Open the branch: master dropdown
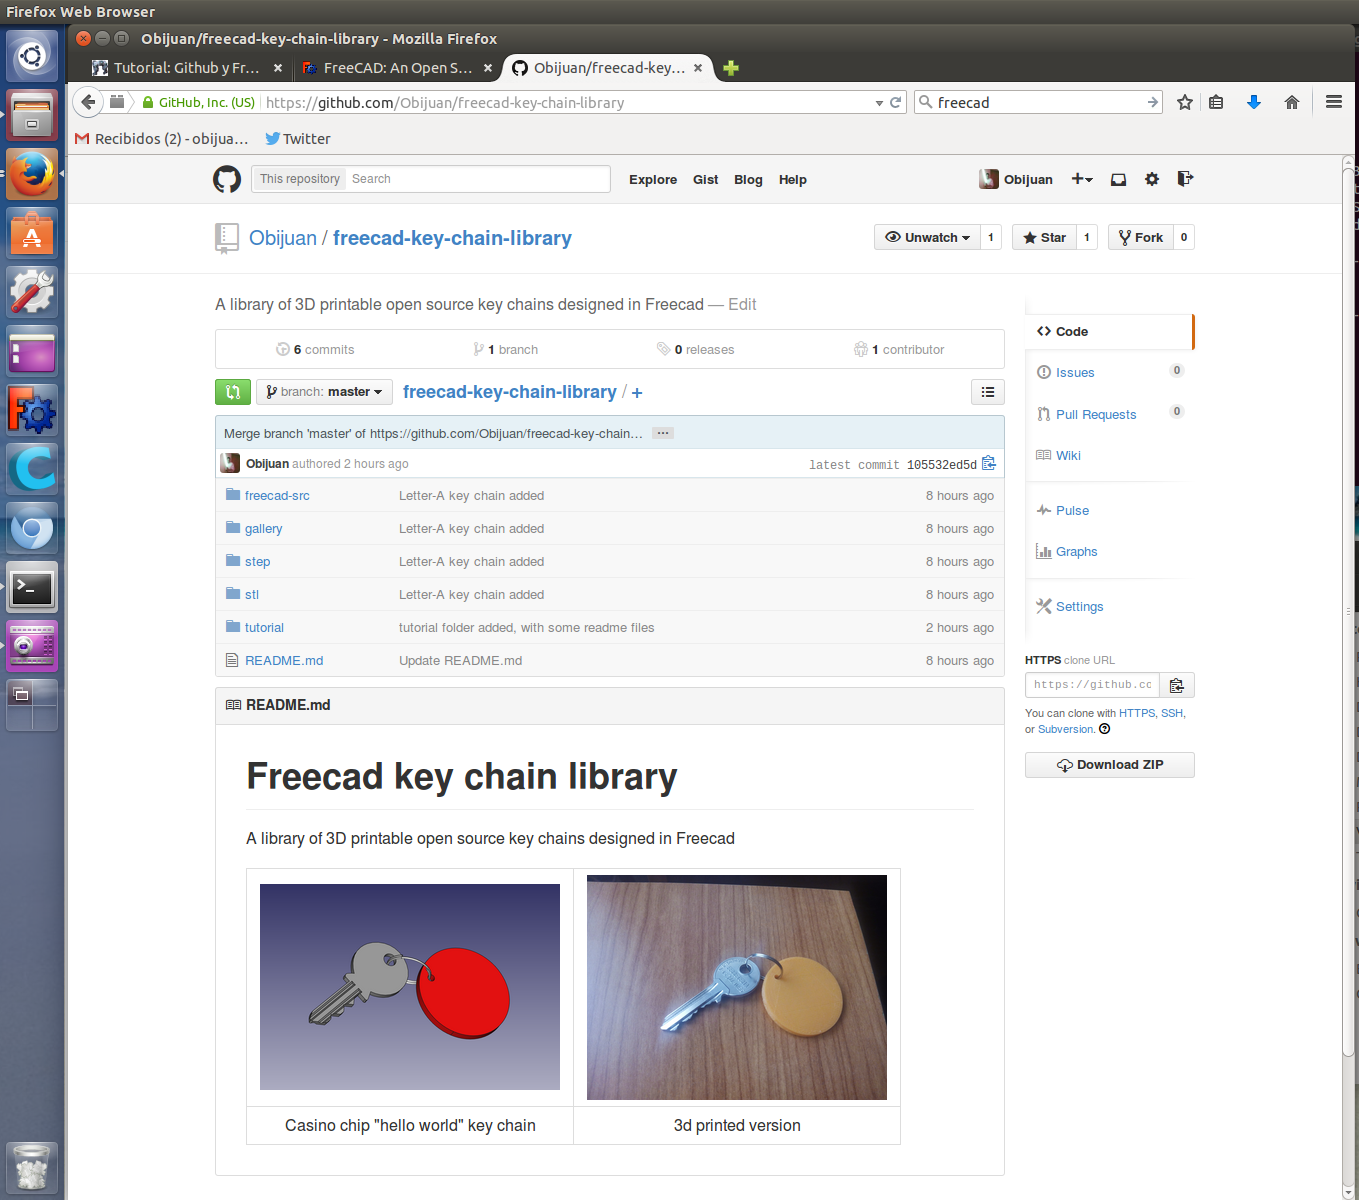The height and width of the screenshot is (1200, 1359). click(324, 392)
